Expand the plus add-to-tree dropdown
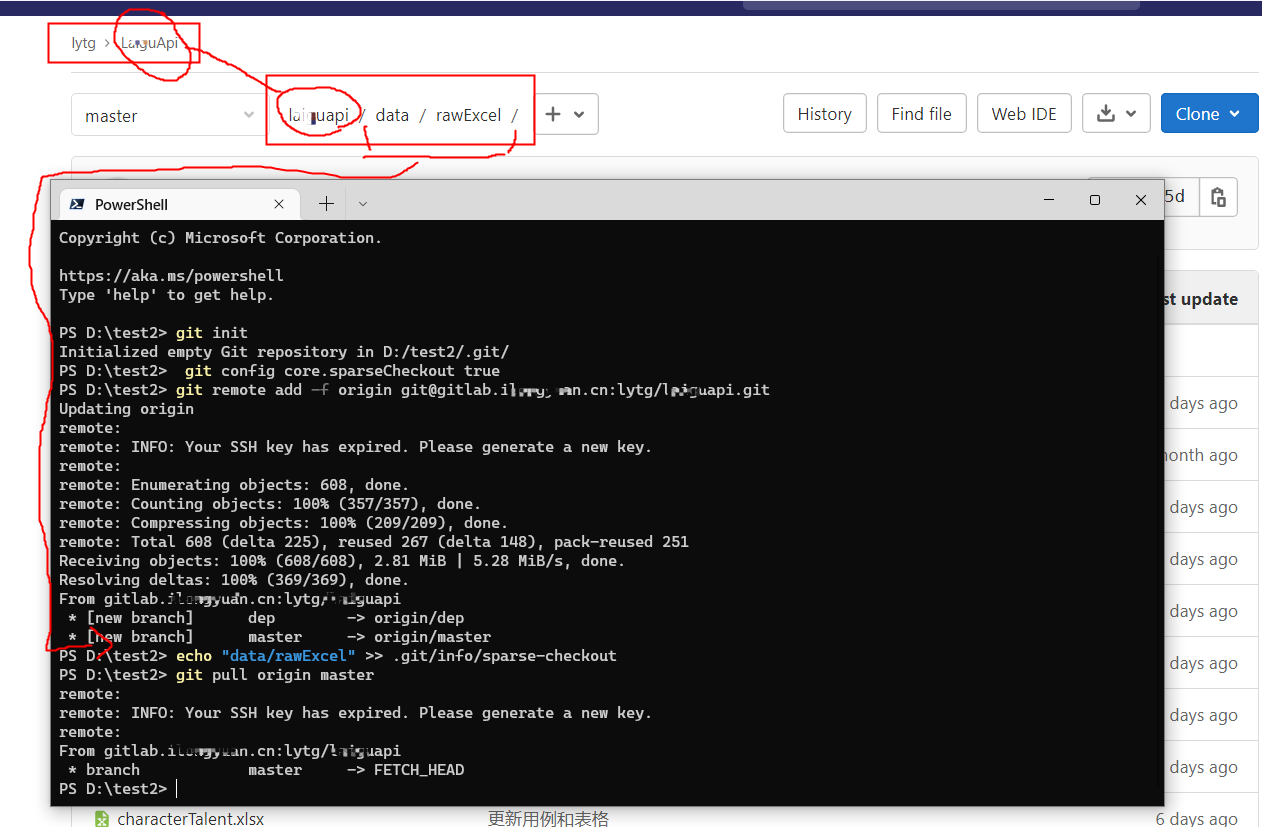Viewport: 1262px width, 827px height. point(566,114)
